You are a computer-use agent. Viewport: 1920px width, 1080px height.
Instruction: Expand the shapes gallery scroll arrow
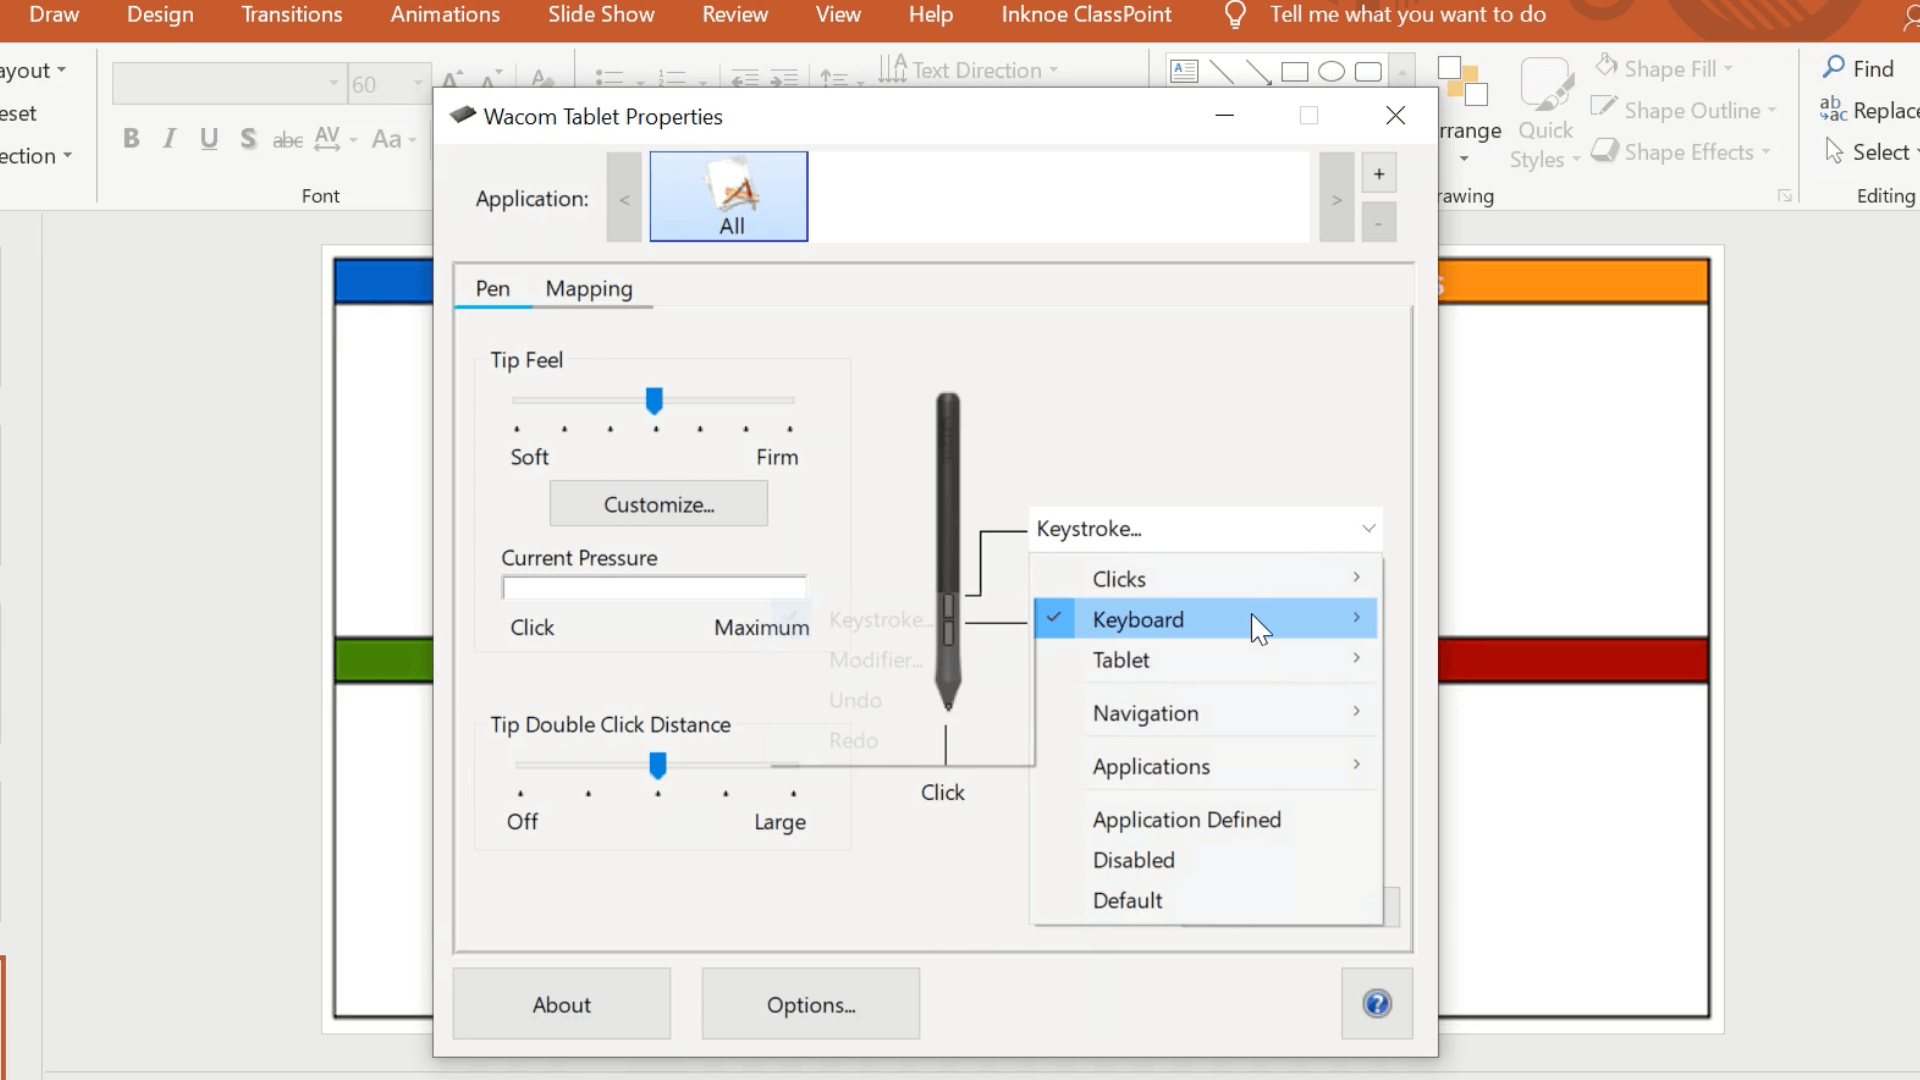[x=1402, y=72]
